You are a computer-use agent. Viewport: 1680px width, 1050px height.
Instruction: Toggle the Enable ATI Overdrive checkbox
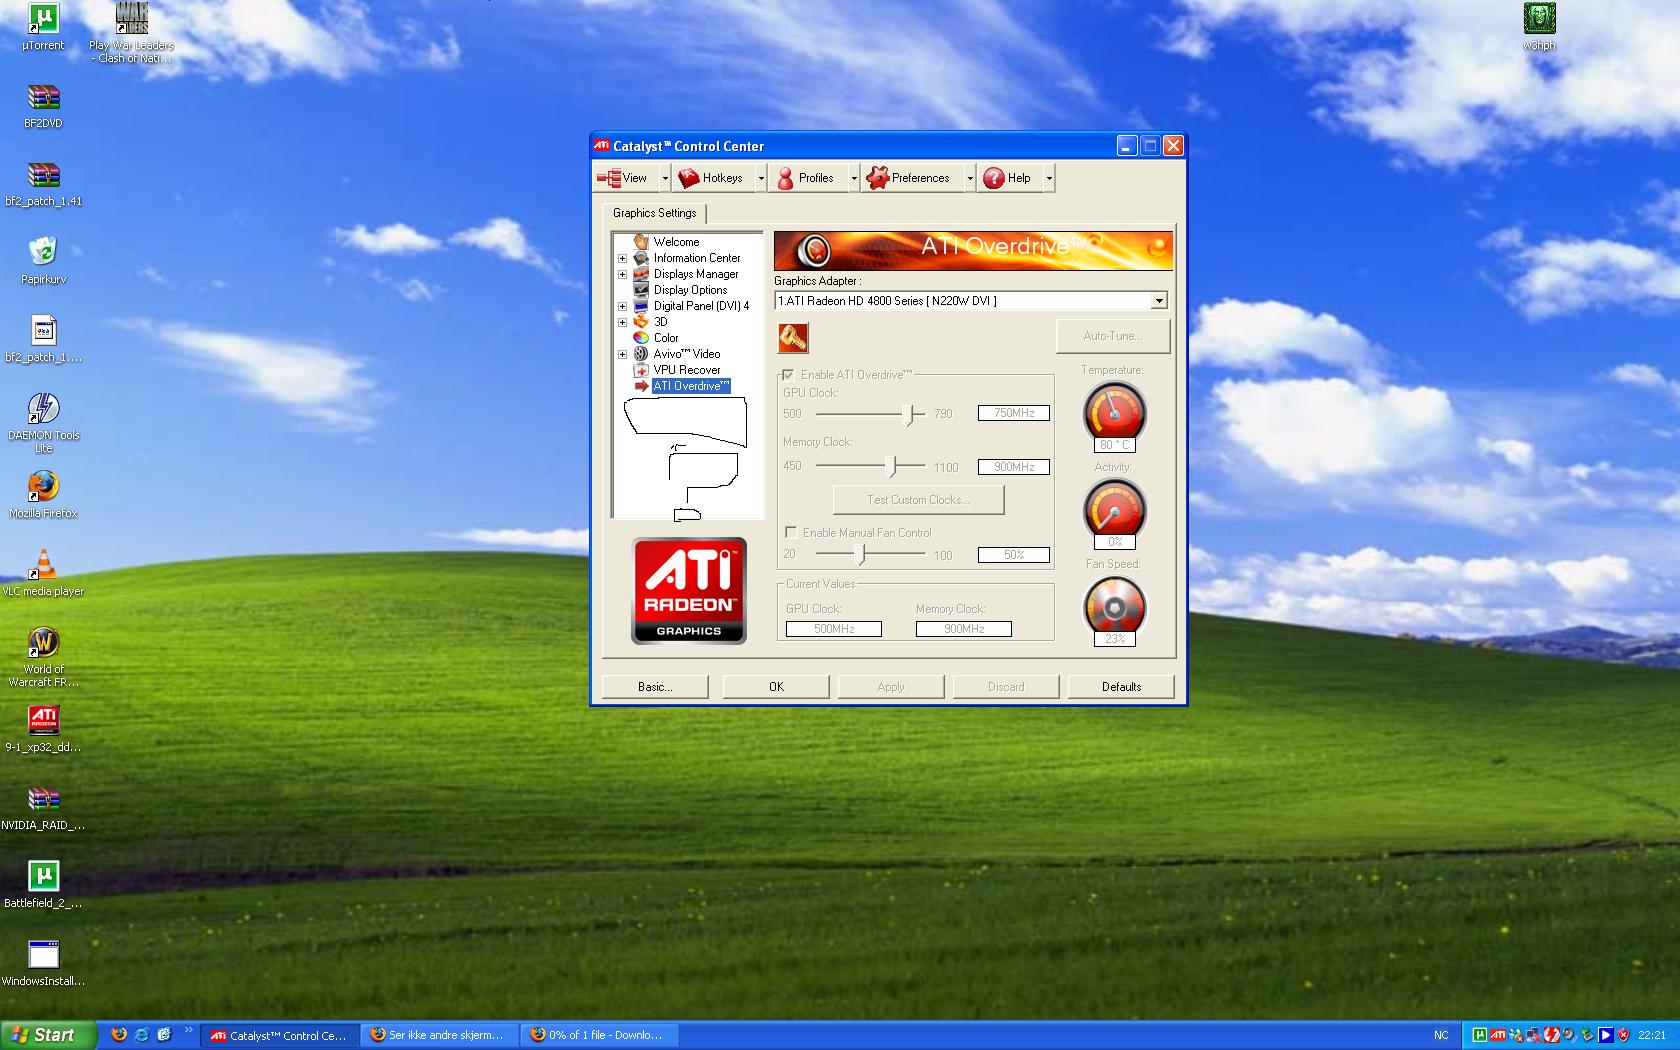tap(788, 374)
